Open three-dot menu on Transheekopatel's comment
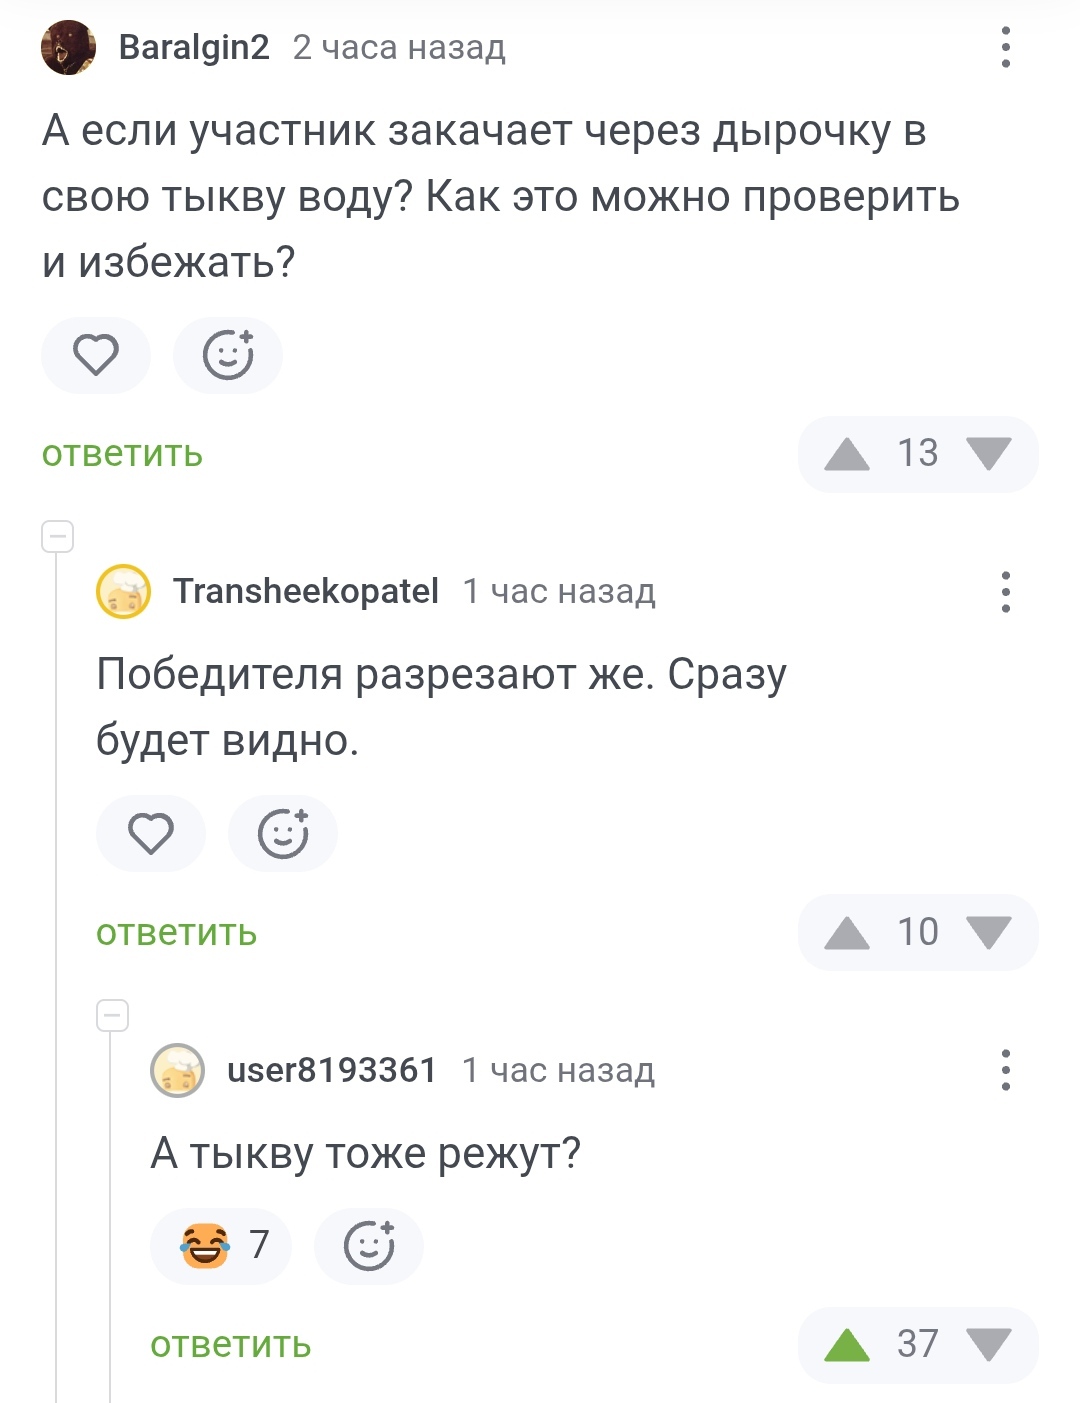The image size is (1080, 1403). 1005,592
